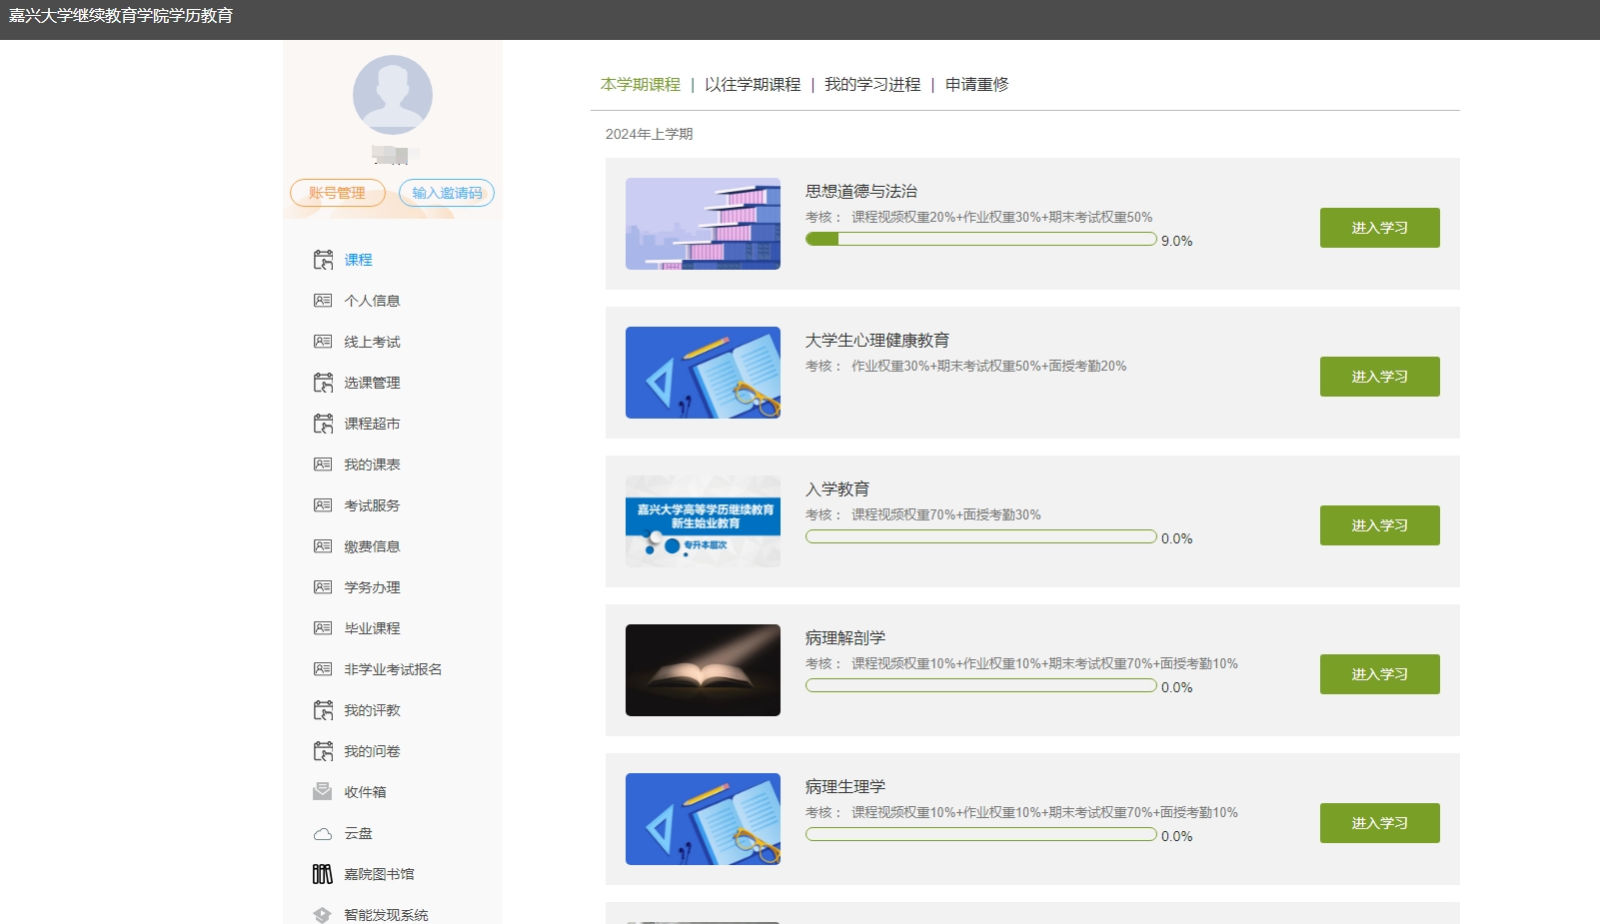Click the 线上考试 sidebar icon
This screenshot has width=1600, height=924.
point(322,342)
